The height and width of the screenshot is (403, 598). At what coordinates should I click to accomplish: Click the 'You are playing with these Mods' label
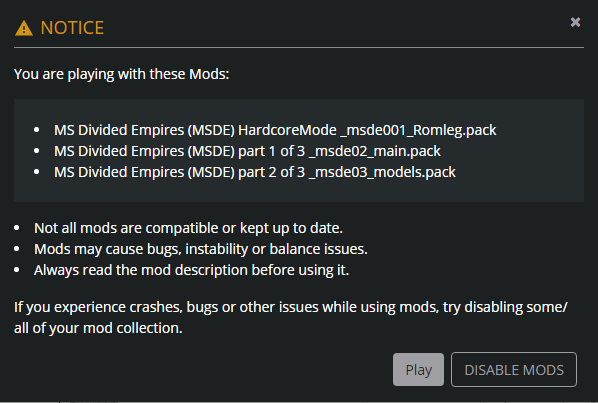(x=122, y=74)
